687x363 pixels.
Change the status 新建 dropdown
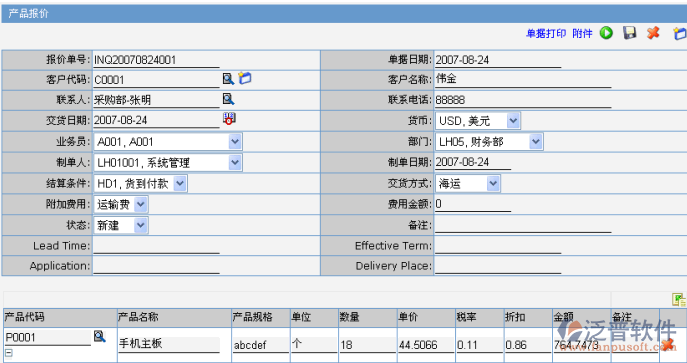tap(140, 226)
